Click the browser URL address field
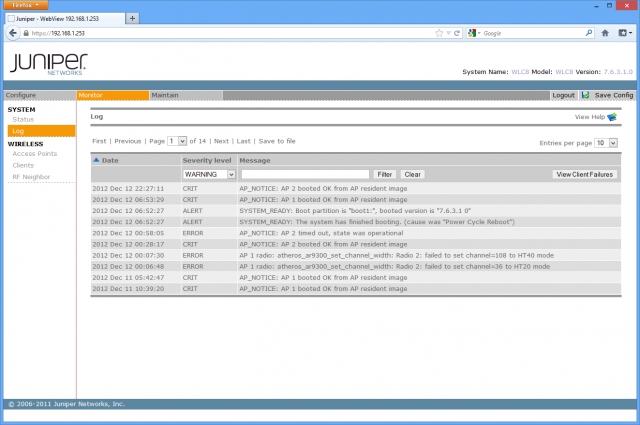Viewport: 640px width, 425px height. point(229,33)
